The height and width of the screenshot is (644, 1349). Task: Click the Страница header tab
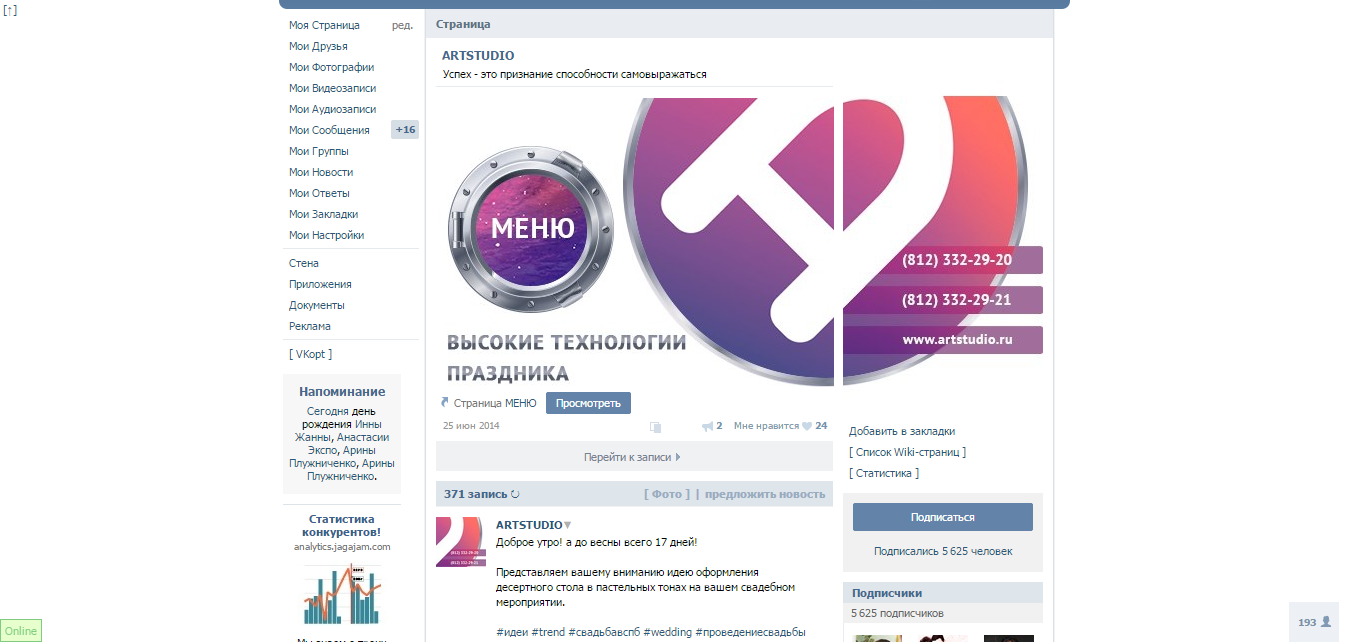(463, 24)
